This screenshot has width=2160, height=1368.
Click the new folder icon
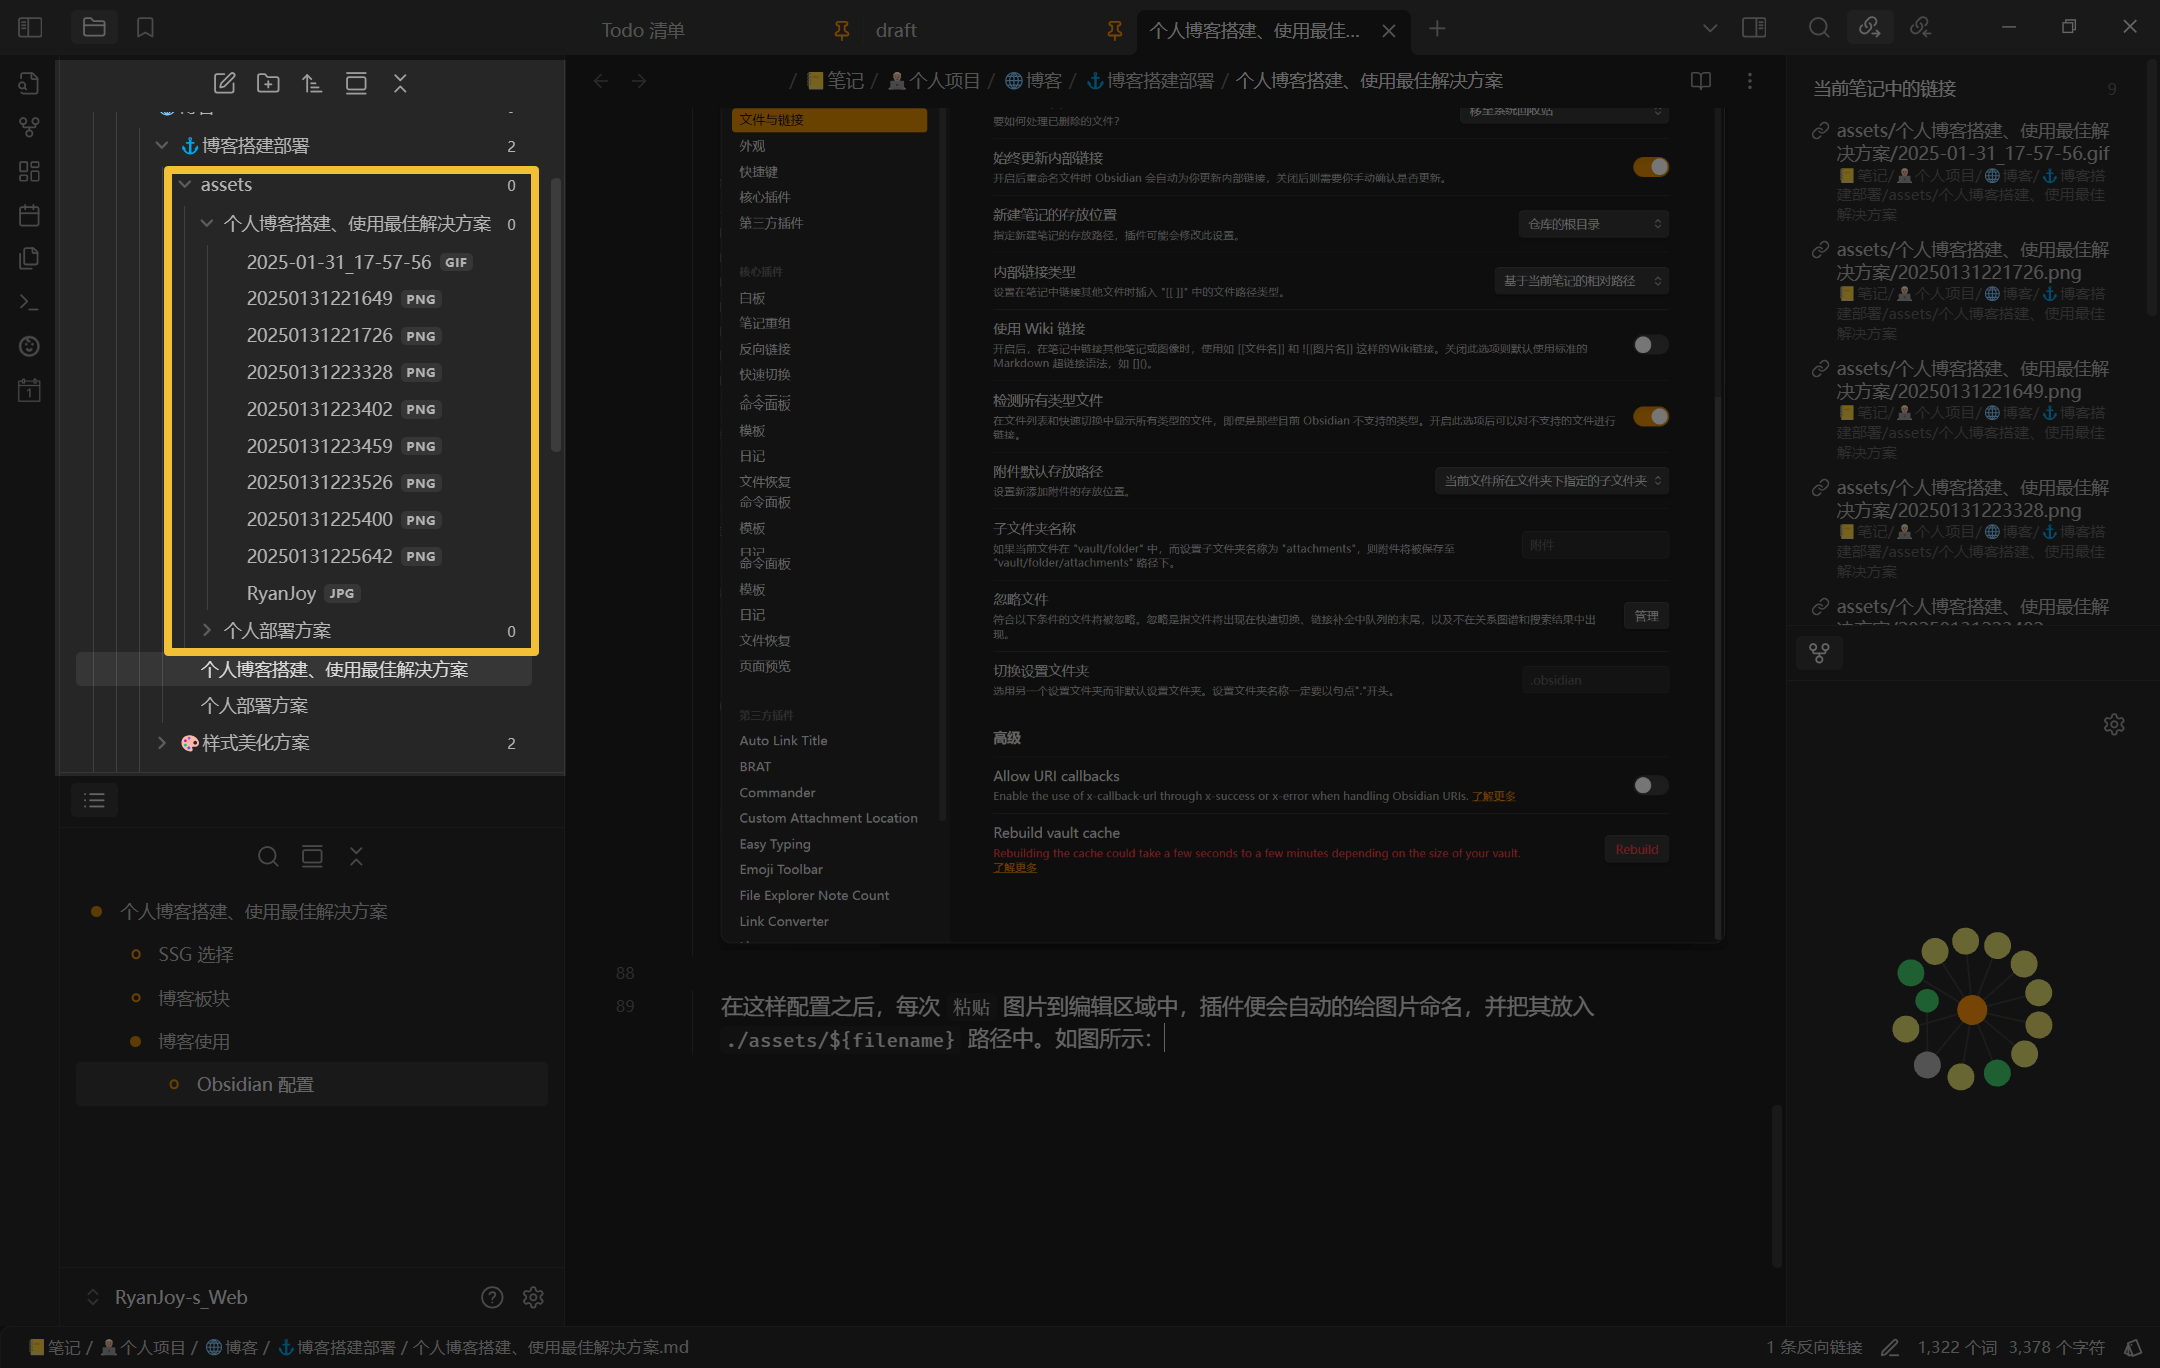[x=268, y=83]
